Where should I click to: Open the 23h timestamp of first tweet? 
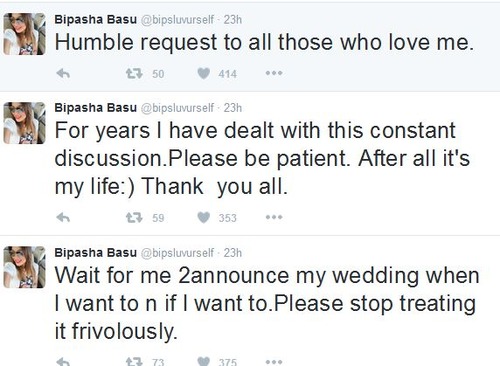point(233,20)
